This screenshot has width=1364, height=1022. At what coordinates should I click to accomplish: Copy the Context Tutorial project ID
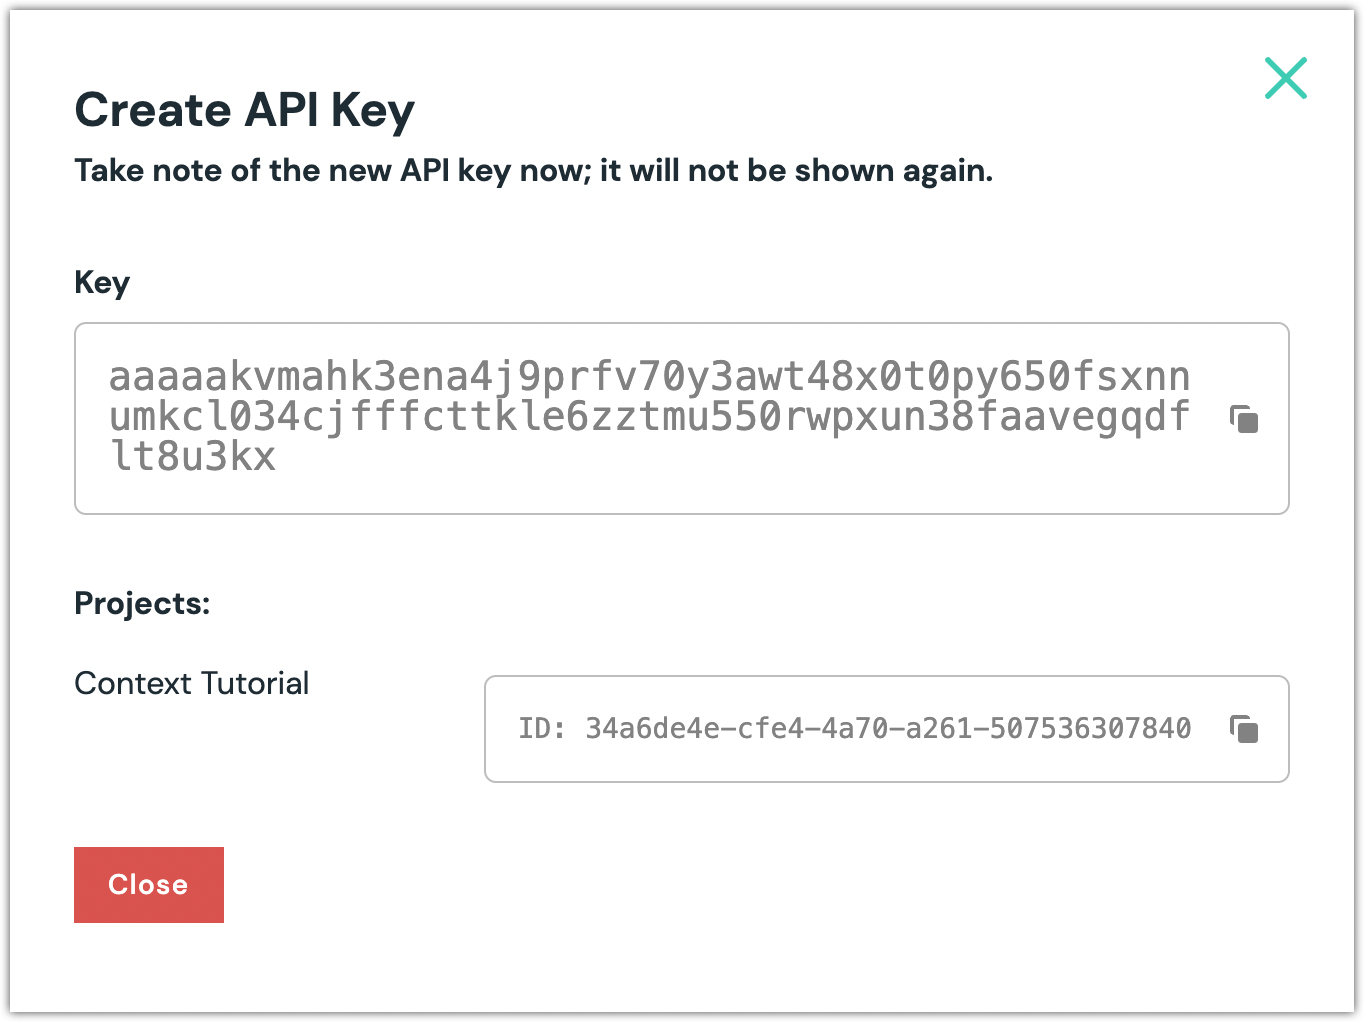click(x=1244, y=729)
